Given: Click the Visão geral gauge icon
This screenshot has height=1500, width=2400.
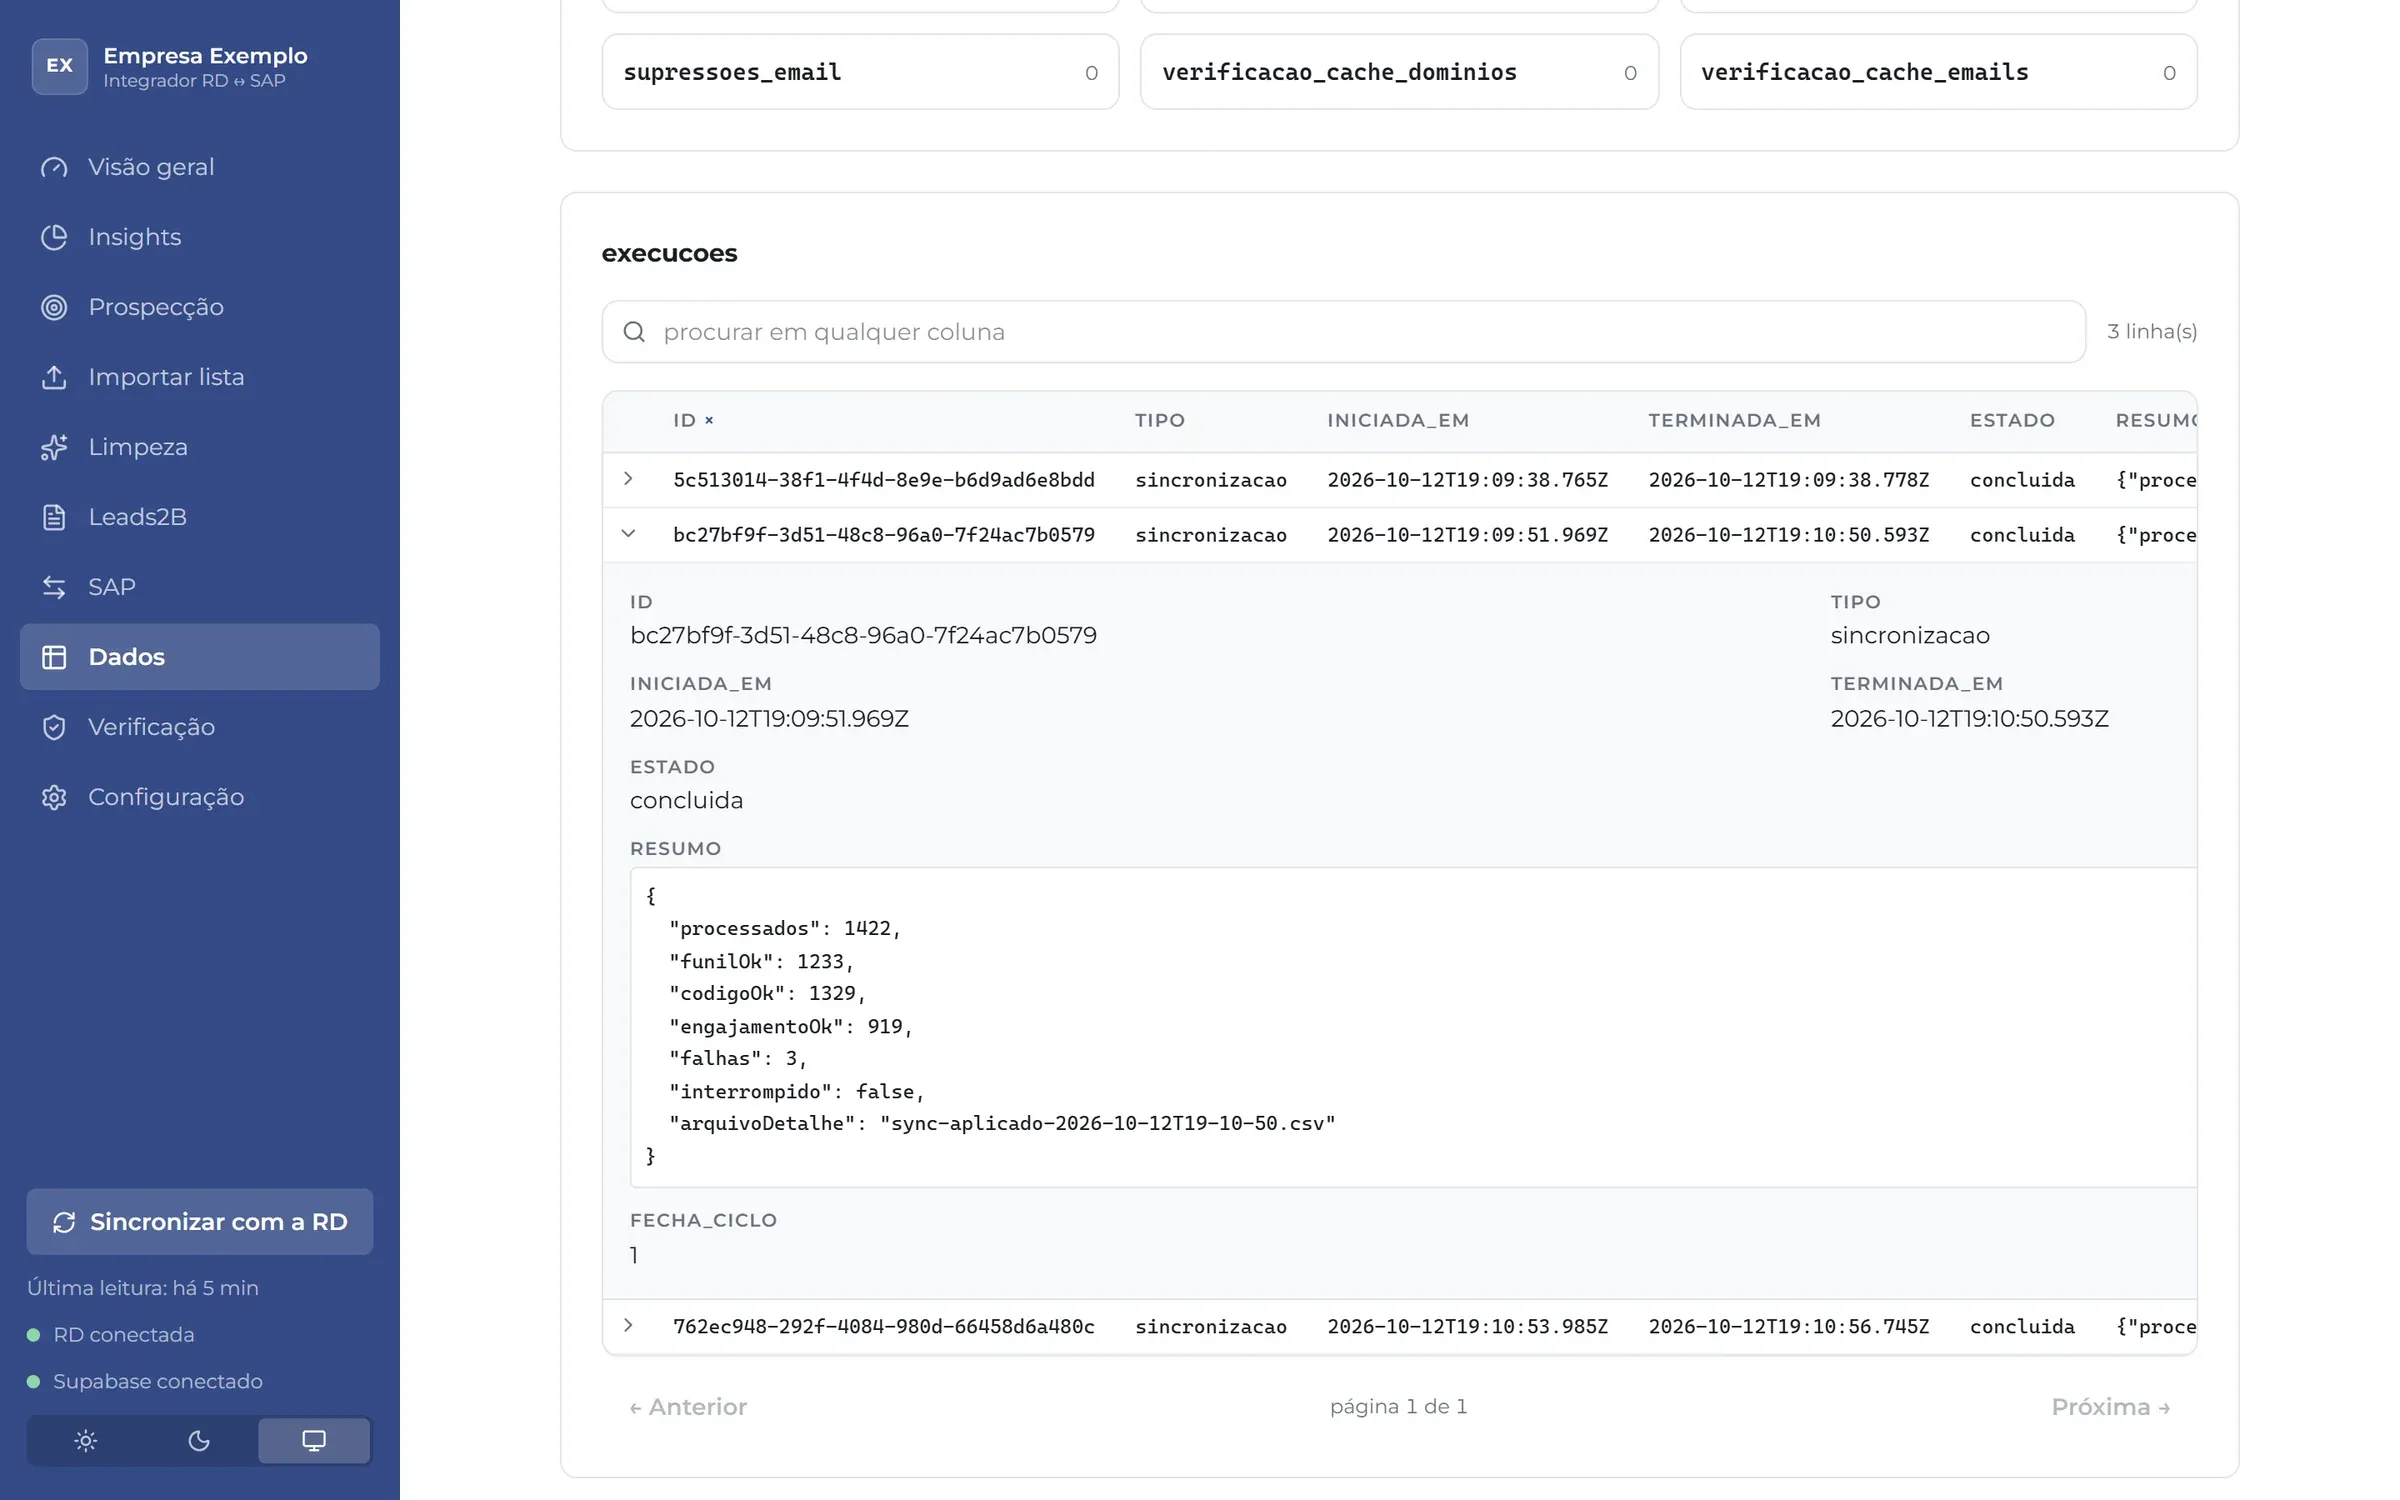Looking at the screenshot, I should (x=54, y=167).
